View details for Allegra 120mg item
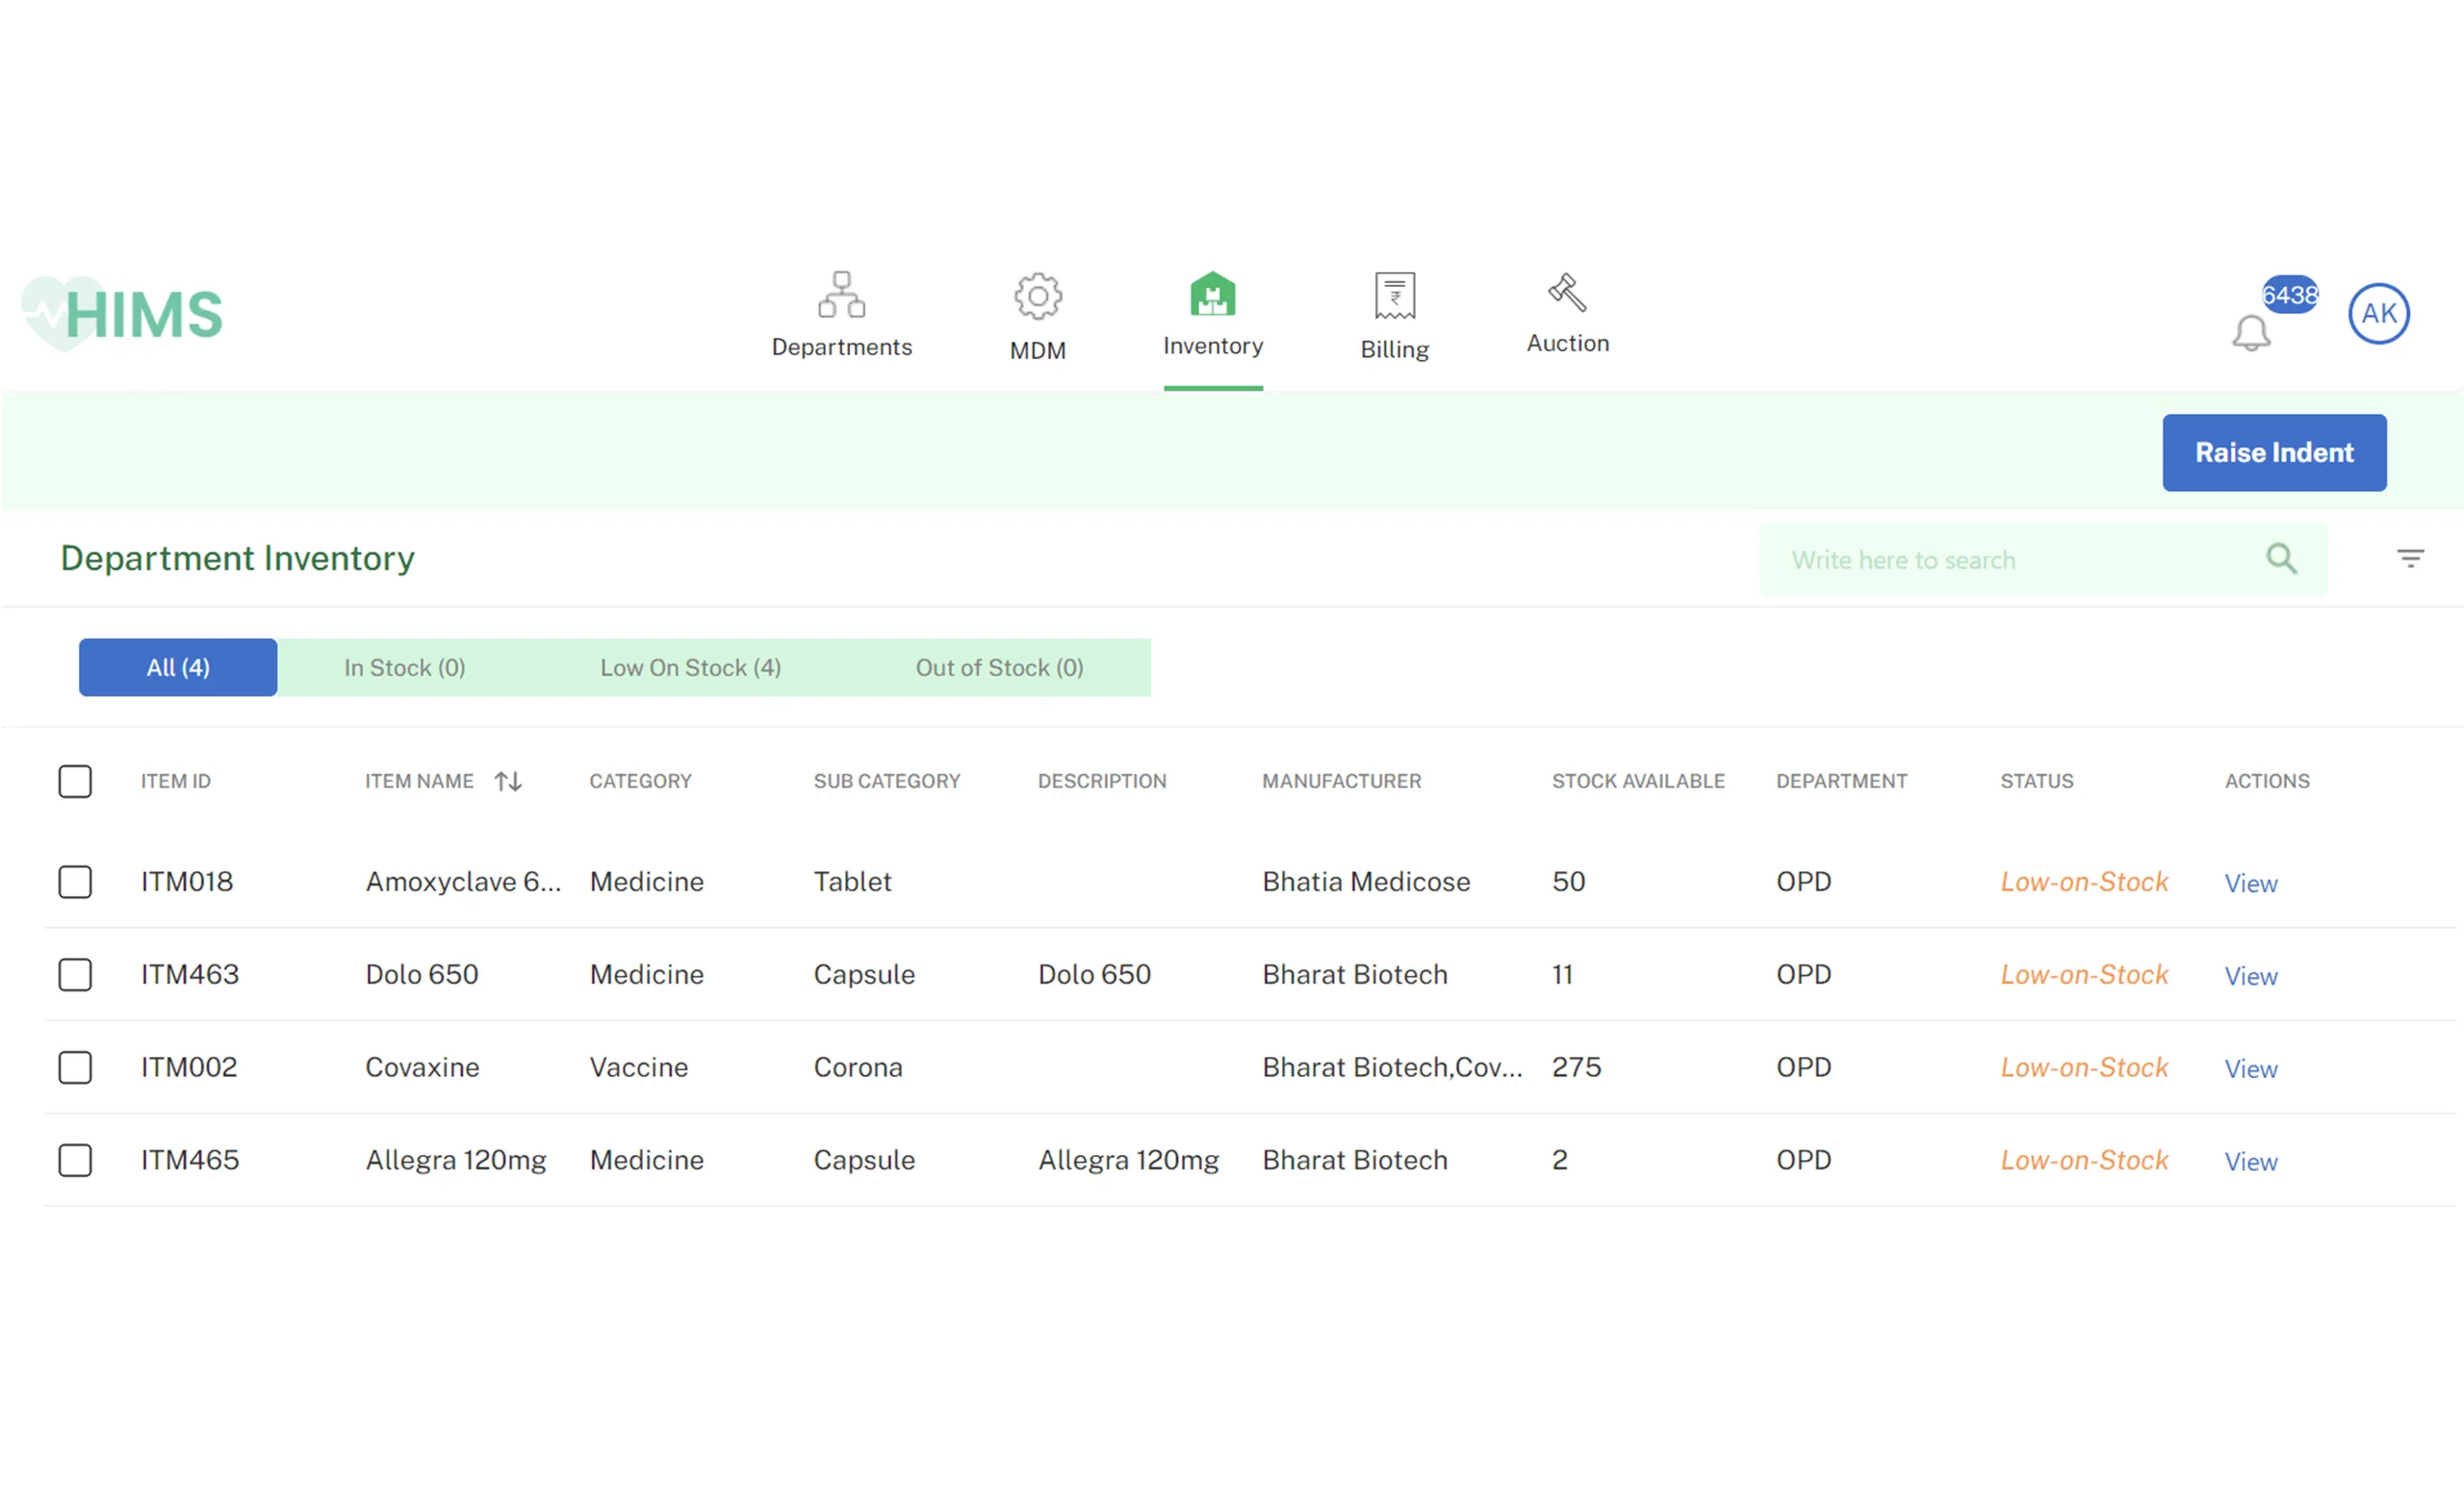The height and width of the screenshot is (1489, 2464). (2251, 1160)
